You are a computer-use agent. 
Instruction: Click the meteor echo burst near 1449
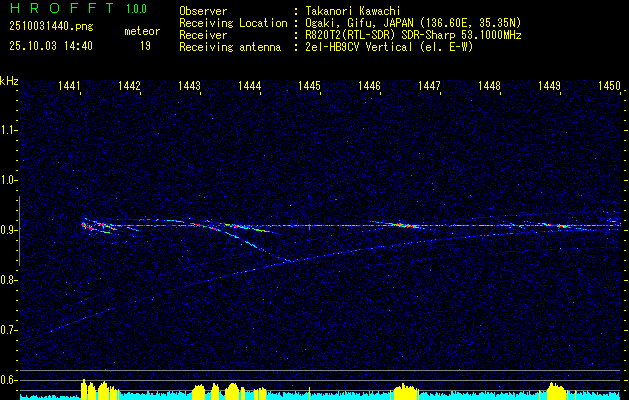pyautogui.click(x=556, y=226)
